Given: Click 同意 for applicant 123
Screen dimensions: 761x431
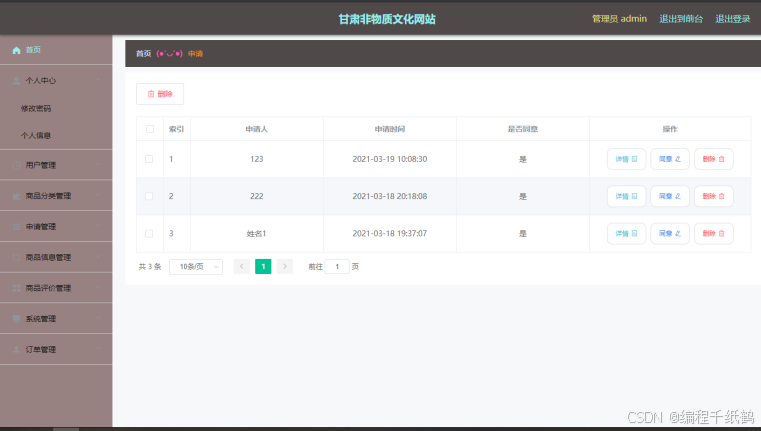Looking at the screenshot, I should pos(670,159).
